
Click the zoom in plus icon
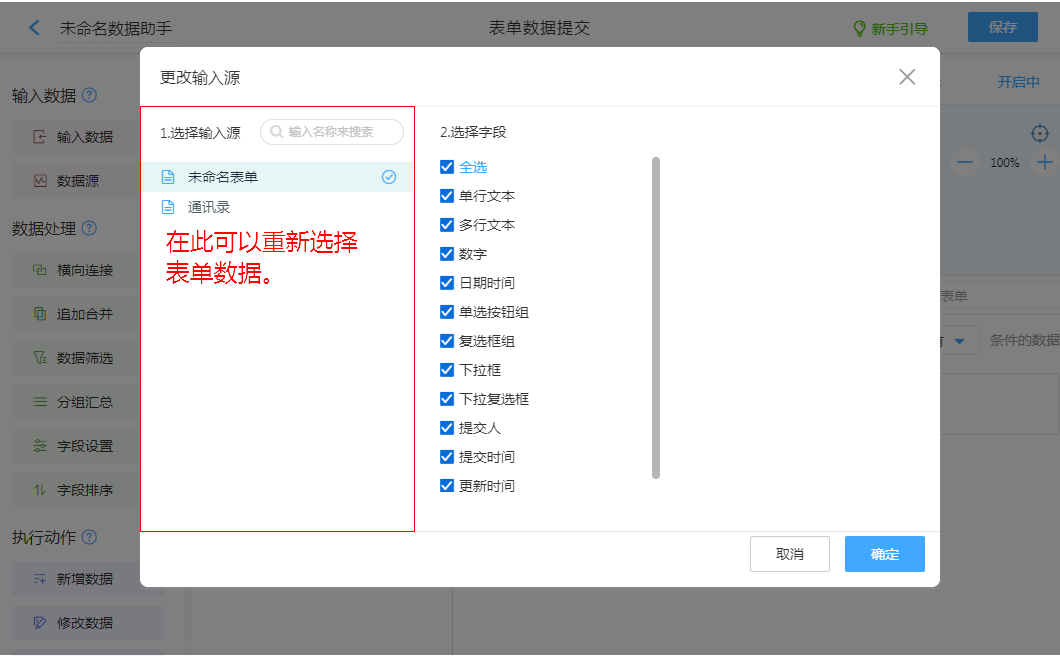click(x=1045, y=162)
